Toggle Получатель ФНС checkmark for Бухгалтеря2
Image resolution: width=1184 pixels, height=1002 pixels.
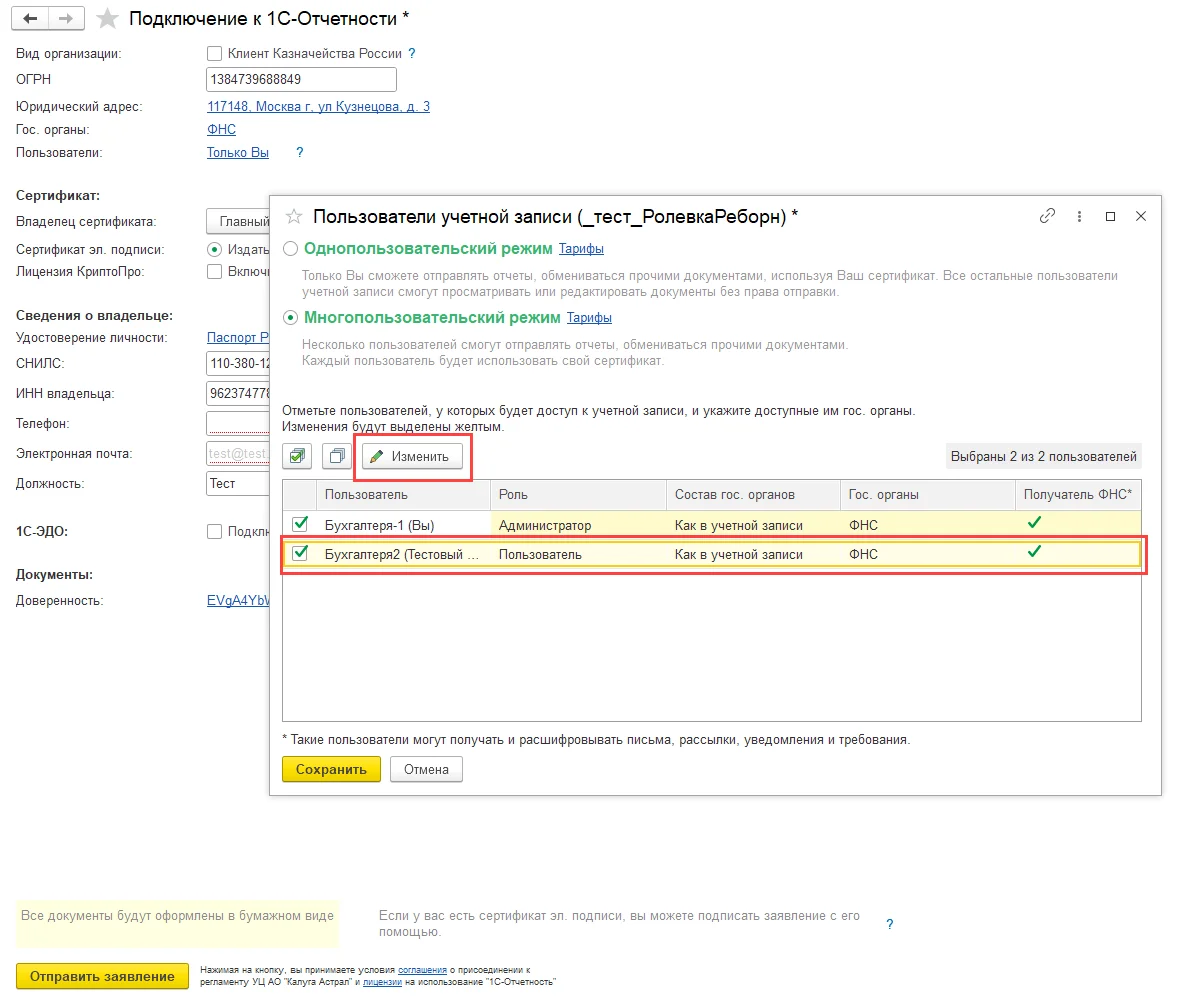(x=1034, y=551)
